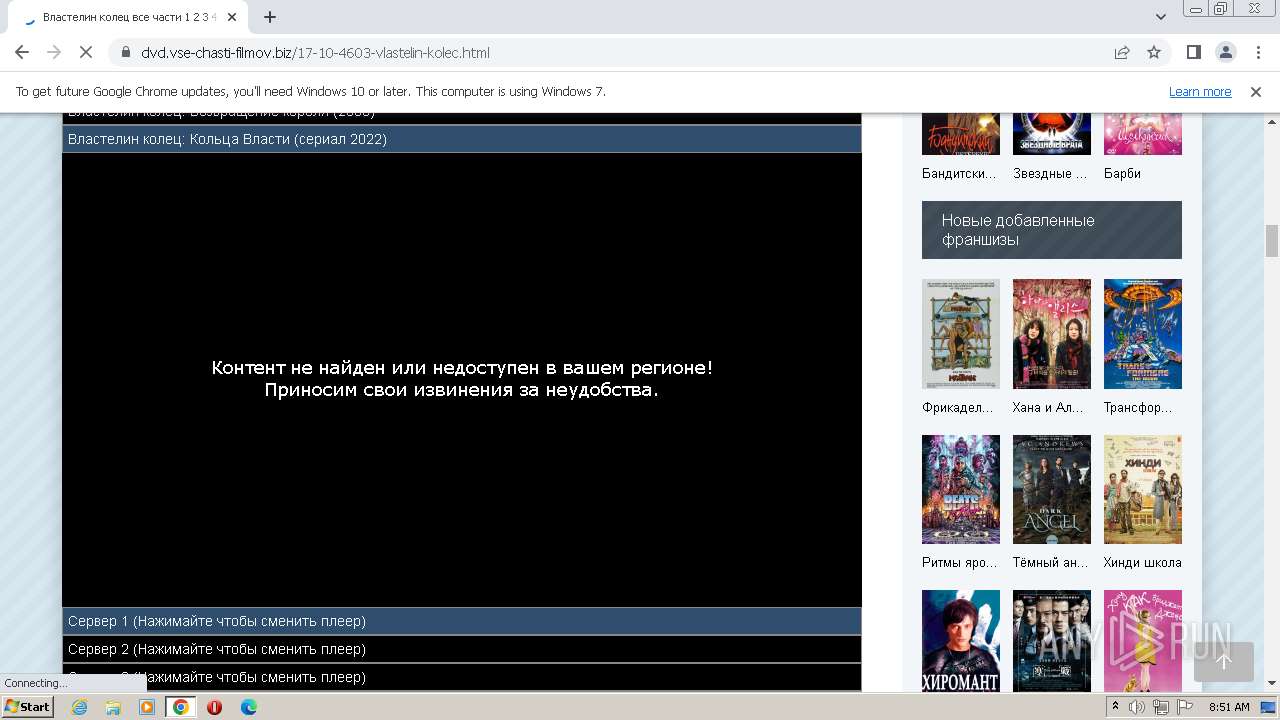
Task: Stop loading the page
Action: 86,52
